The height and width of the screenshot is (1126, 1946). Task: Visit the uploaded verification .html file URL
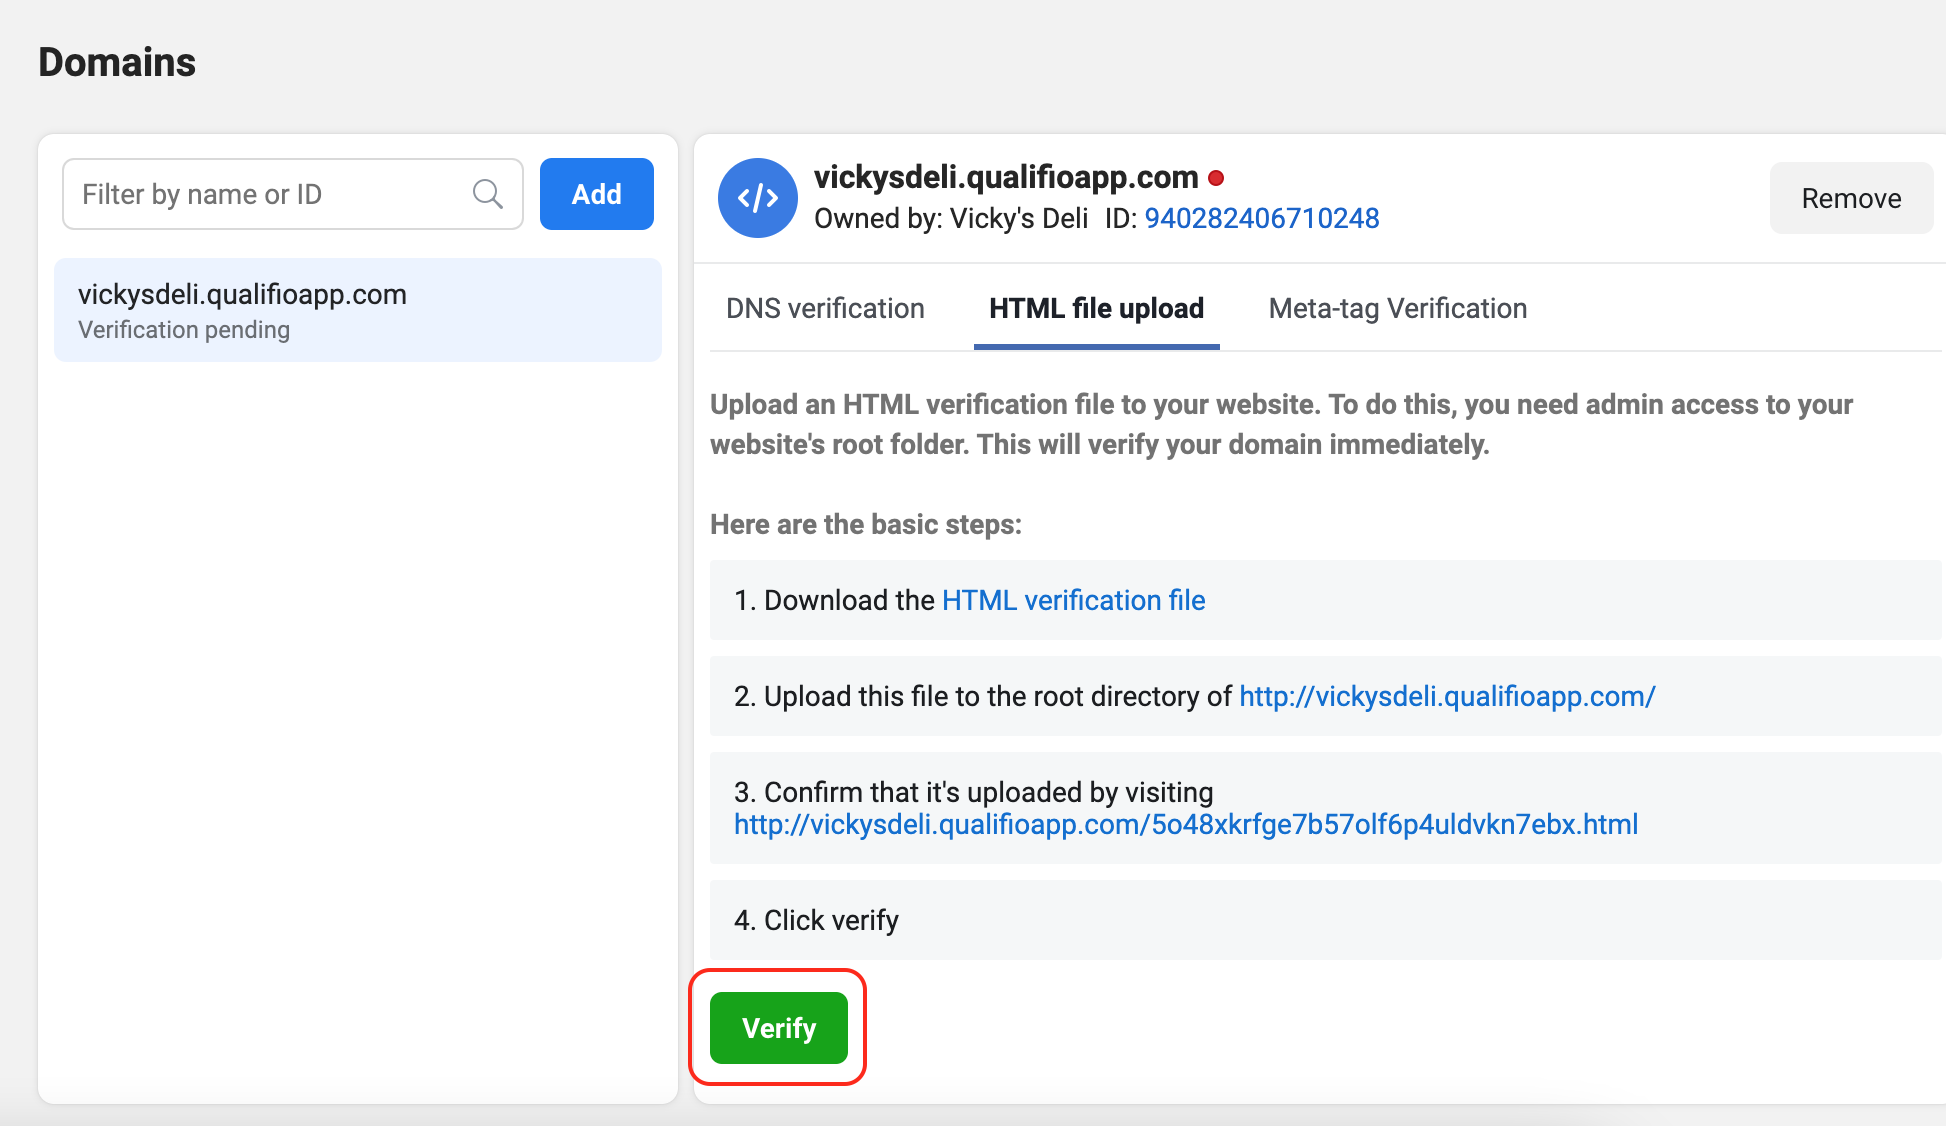1186,824
